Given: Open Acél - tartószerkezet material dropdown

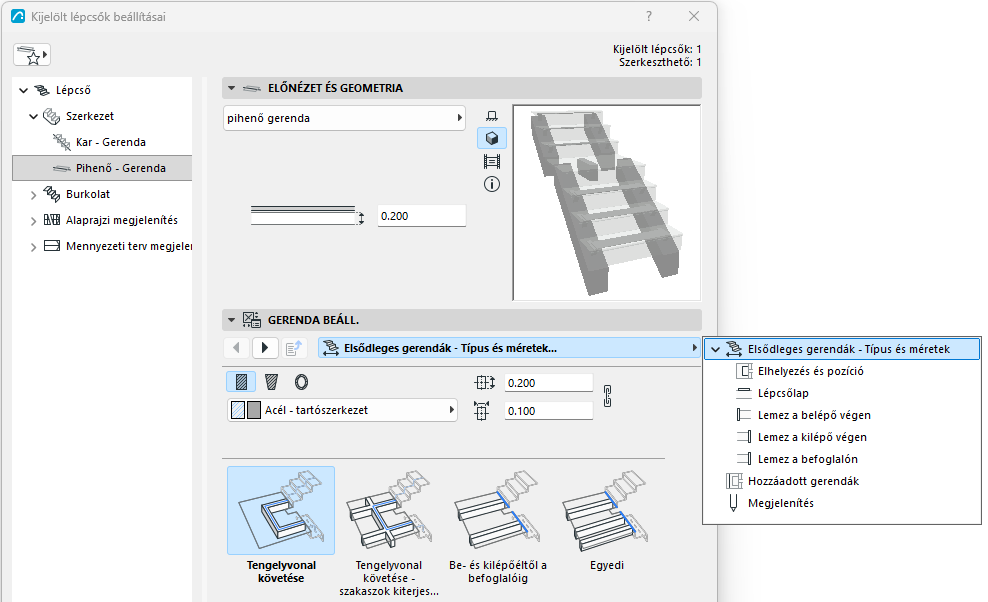Looking at the screenshot, I should [x=342, y=410].
